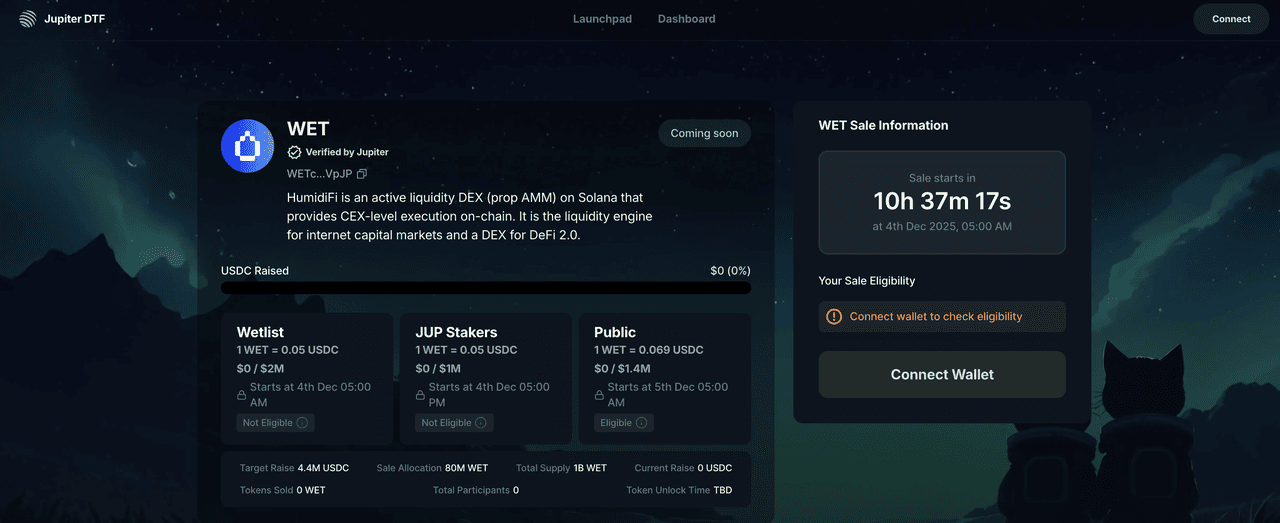1280x523 pixels.
Task: Click the lock icon in the Wetlist card
Action: point(241,395)
